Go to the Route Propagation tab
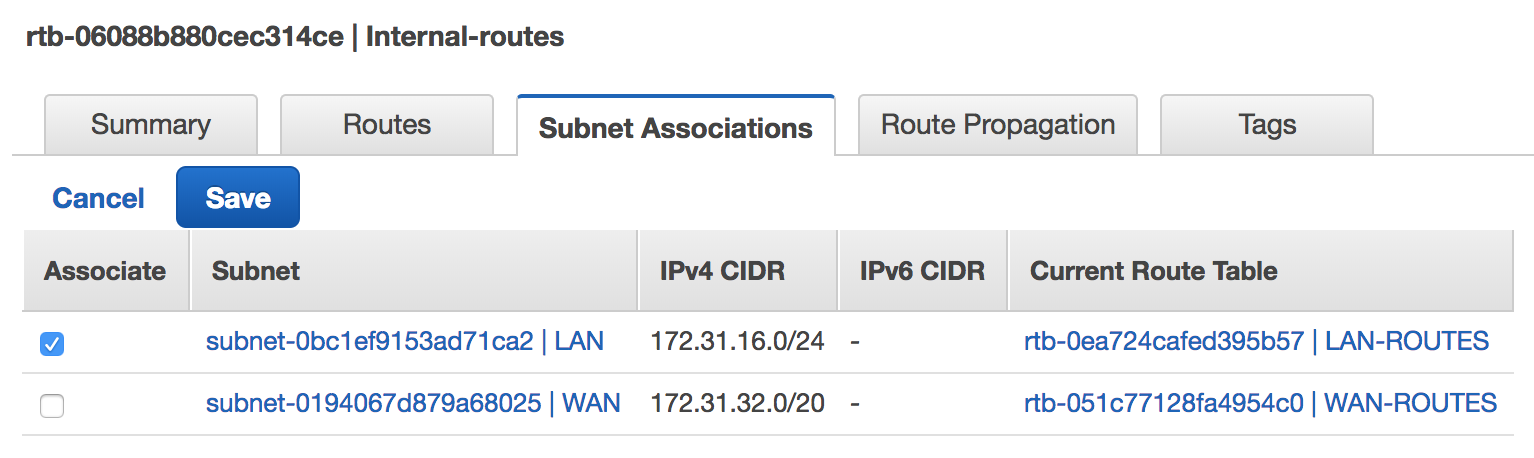The height and width of the screenshot is (458, 1534). [998, 125]
